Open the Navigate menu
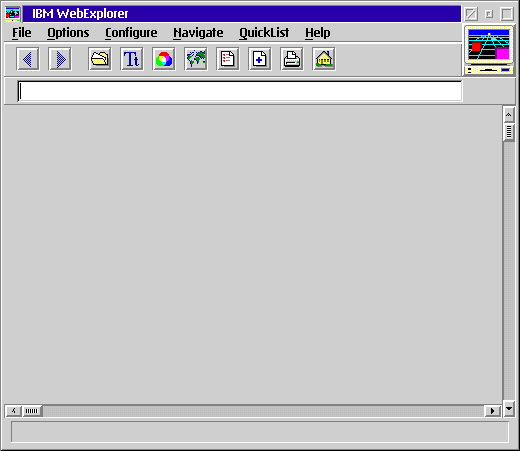 tap(198, 33)
